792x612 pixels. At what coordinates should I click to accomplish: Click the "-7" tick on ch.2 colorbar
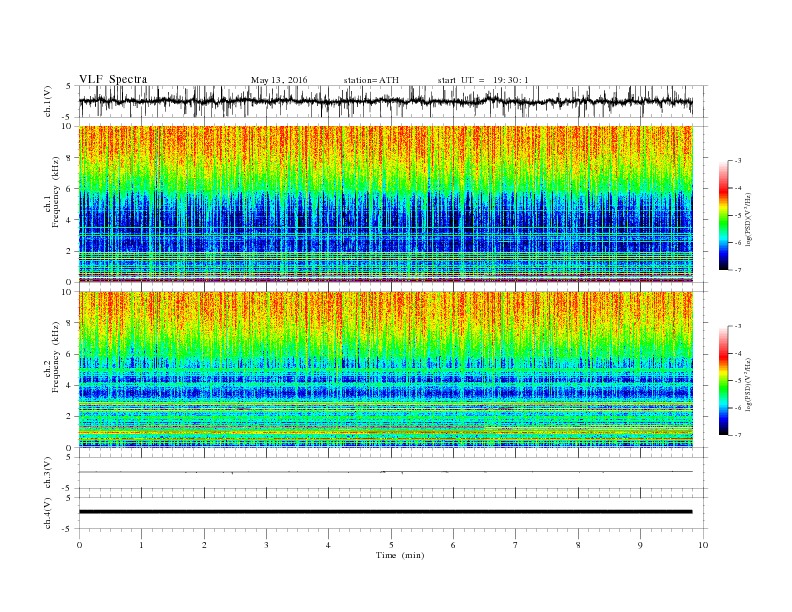coord(738,435)
